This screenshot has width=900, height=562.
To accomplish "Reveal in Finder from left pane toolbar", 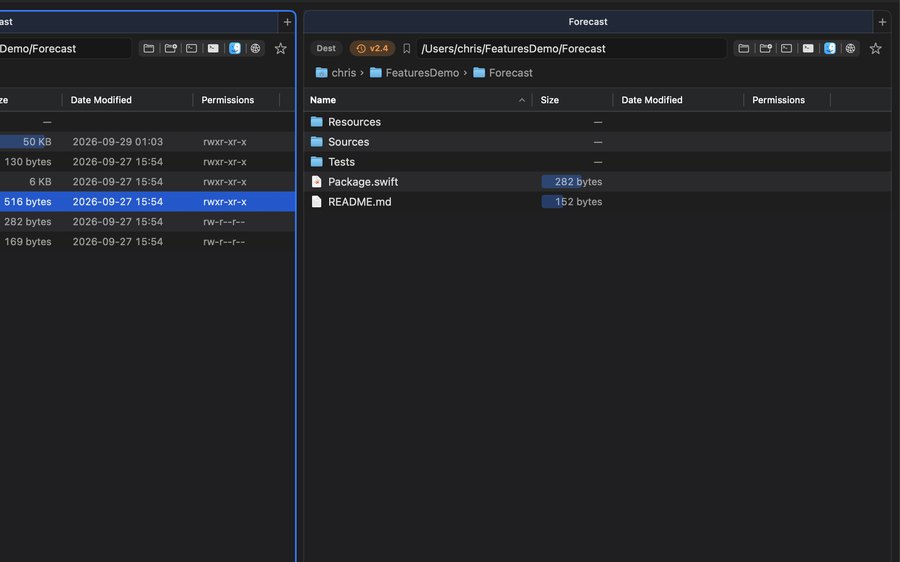I will (235, 48).
